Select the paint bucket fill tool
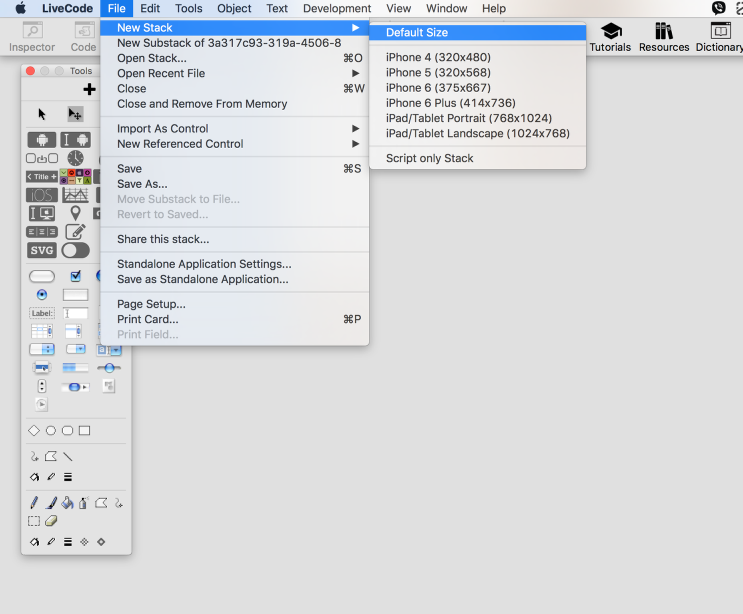Screen dimensions: 743x614 click(x=68, y=503)
